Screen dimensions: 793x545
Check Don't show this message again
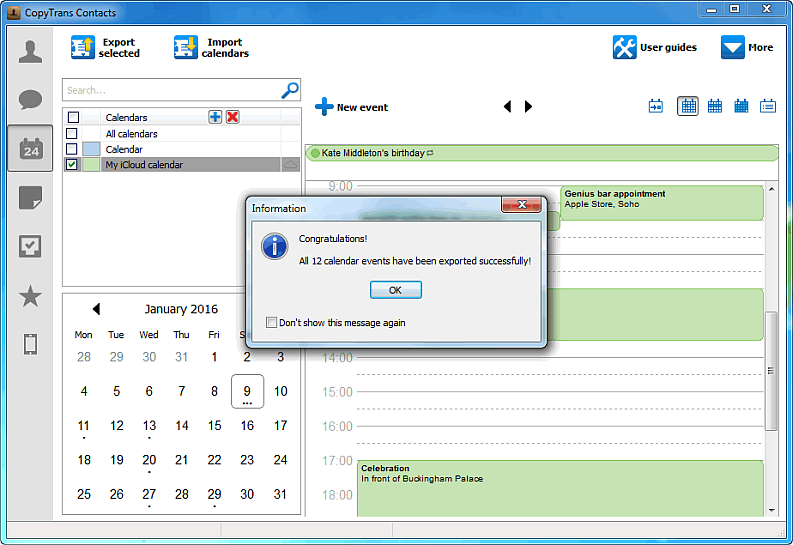pyautogui.click(x=272, y=323)
